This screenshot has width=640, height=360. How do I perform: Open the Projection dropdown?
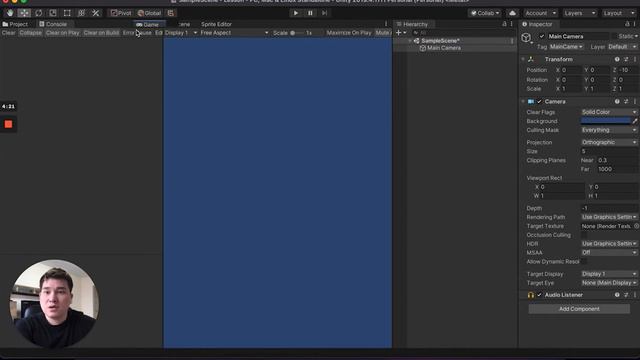(609, 142)
